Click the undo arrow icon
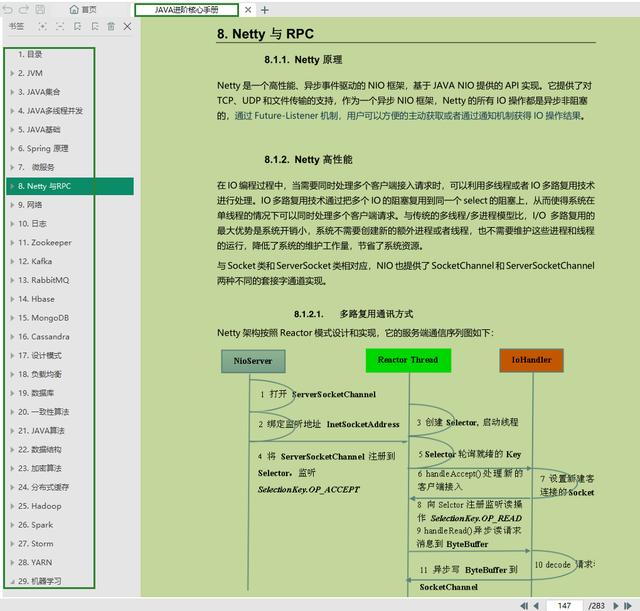 coord(8,9)
